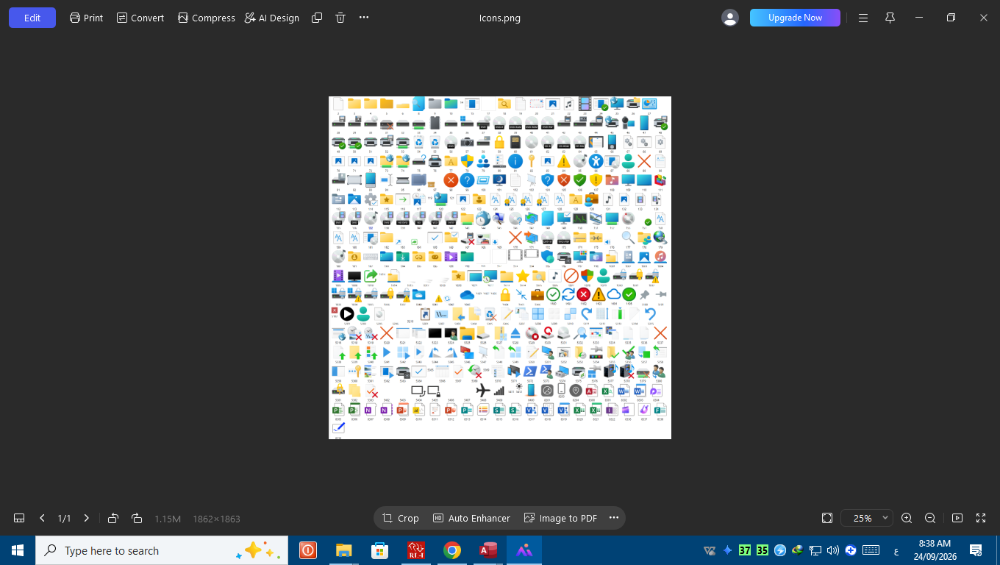Rotate the image counterclockwise
This screenshot has height=565, width=1000.
coord(113,518)
